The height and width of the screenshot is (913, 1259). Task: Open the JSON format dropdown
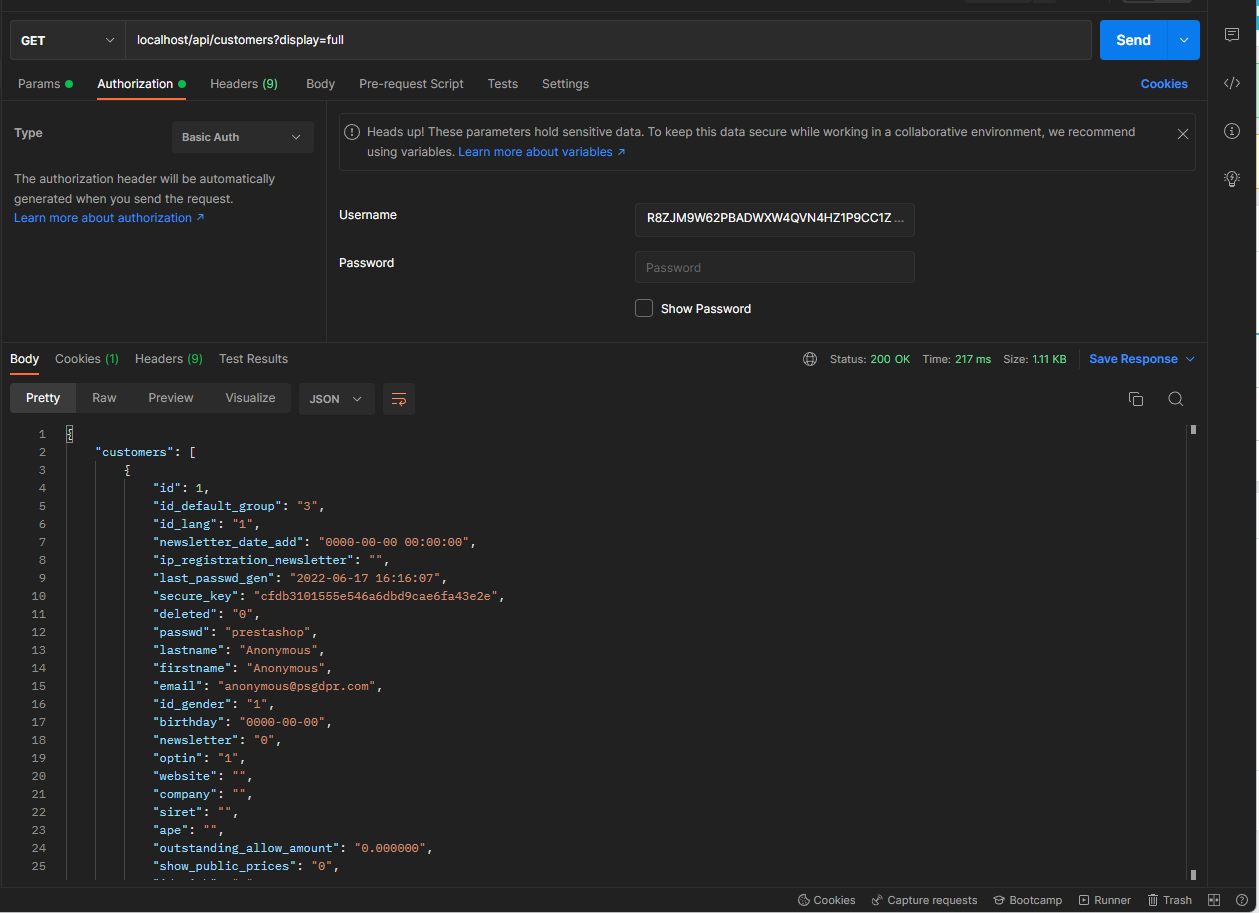click(336, 398)
